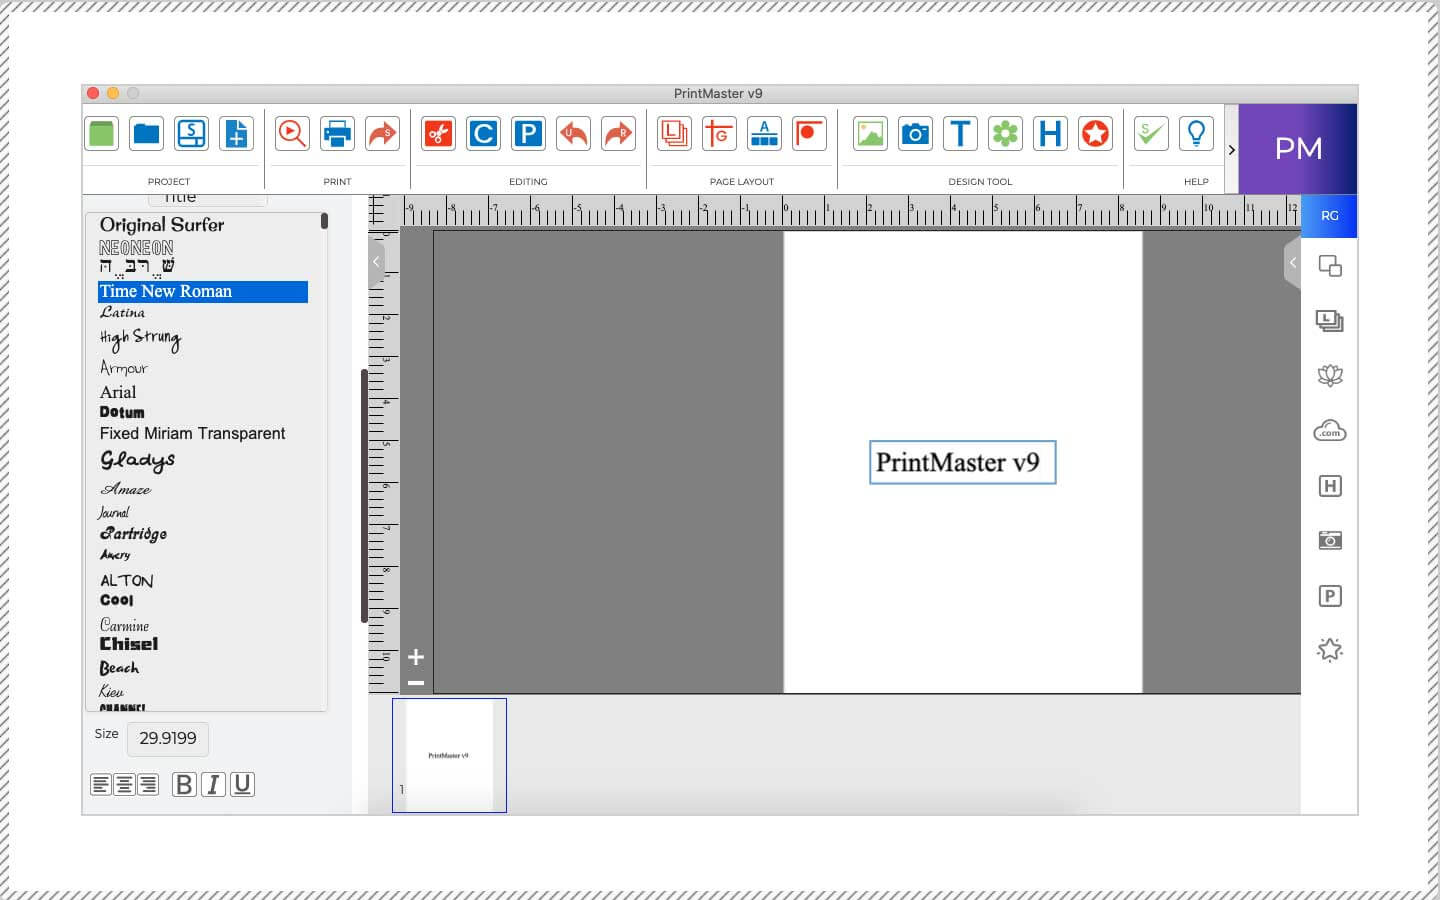The image size is (1440, 900).
Task: Collapse the left font panel arrow
Action: coord(376,262)
